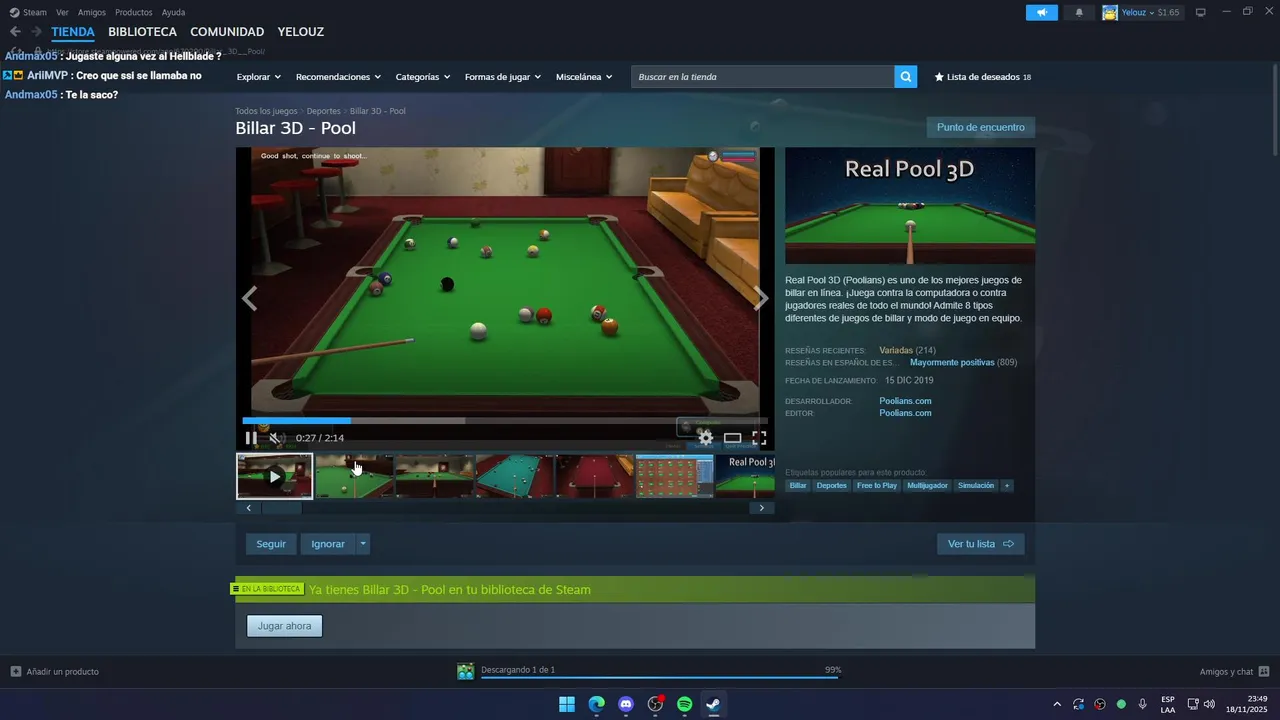The width and height of the screenshot is (1280, 720).
Task: Open the notifications bell
Action: [x=1079, y=12]
